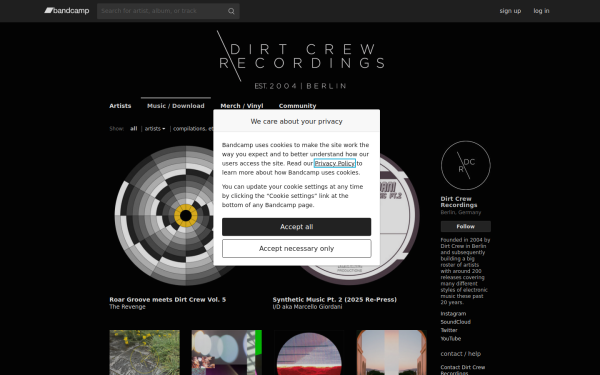Click 'We care about your privacy' heading
This screenshot has height=375, width=600.
click(297, 121)
